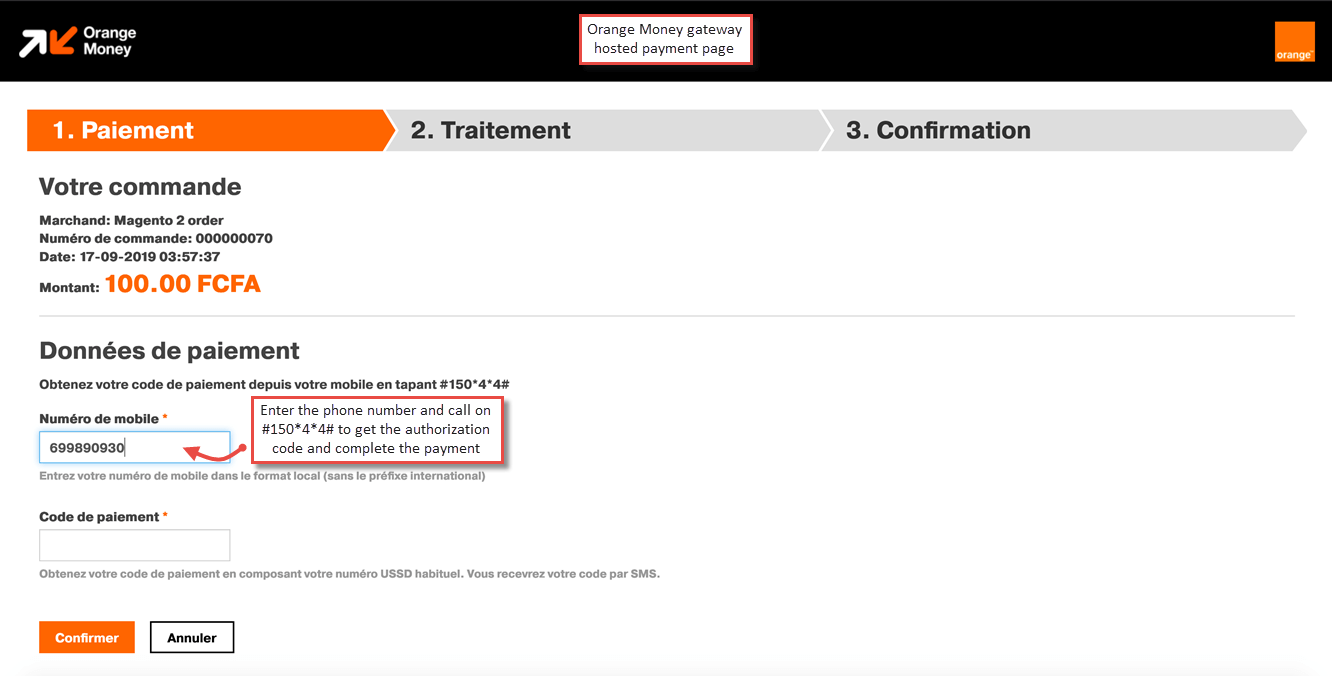Click the empty Code de paiement field
The height and width of the screenshot is (676, 1332).
(x=134, y=544)
